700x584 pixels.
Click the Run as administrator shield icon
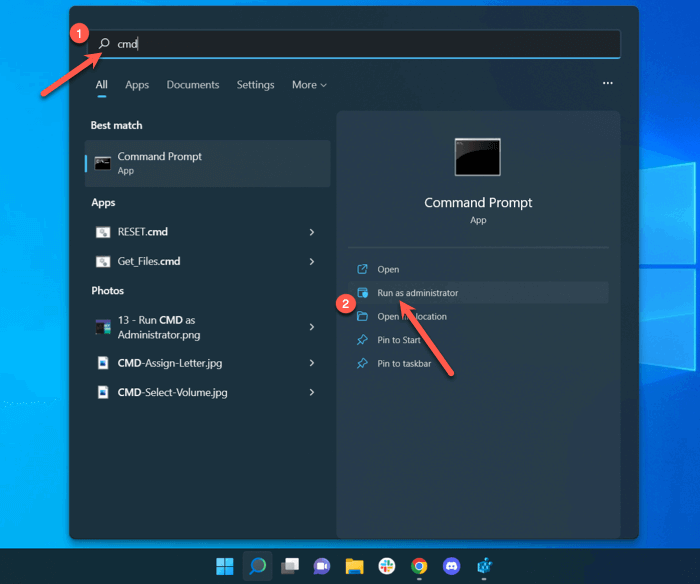[x=362, y=293]
